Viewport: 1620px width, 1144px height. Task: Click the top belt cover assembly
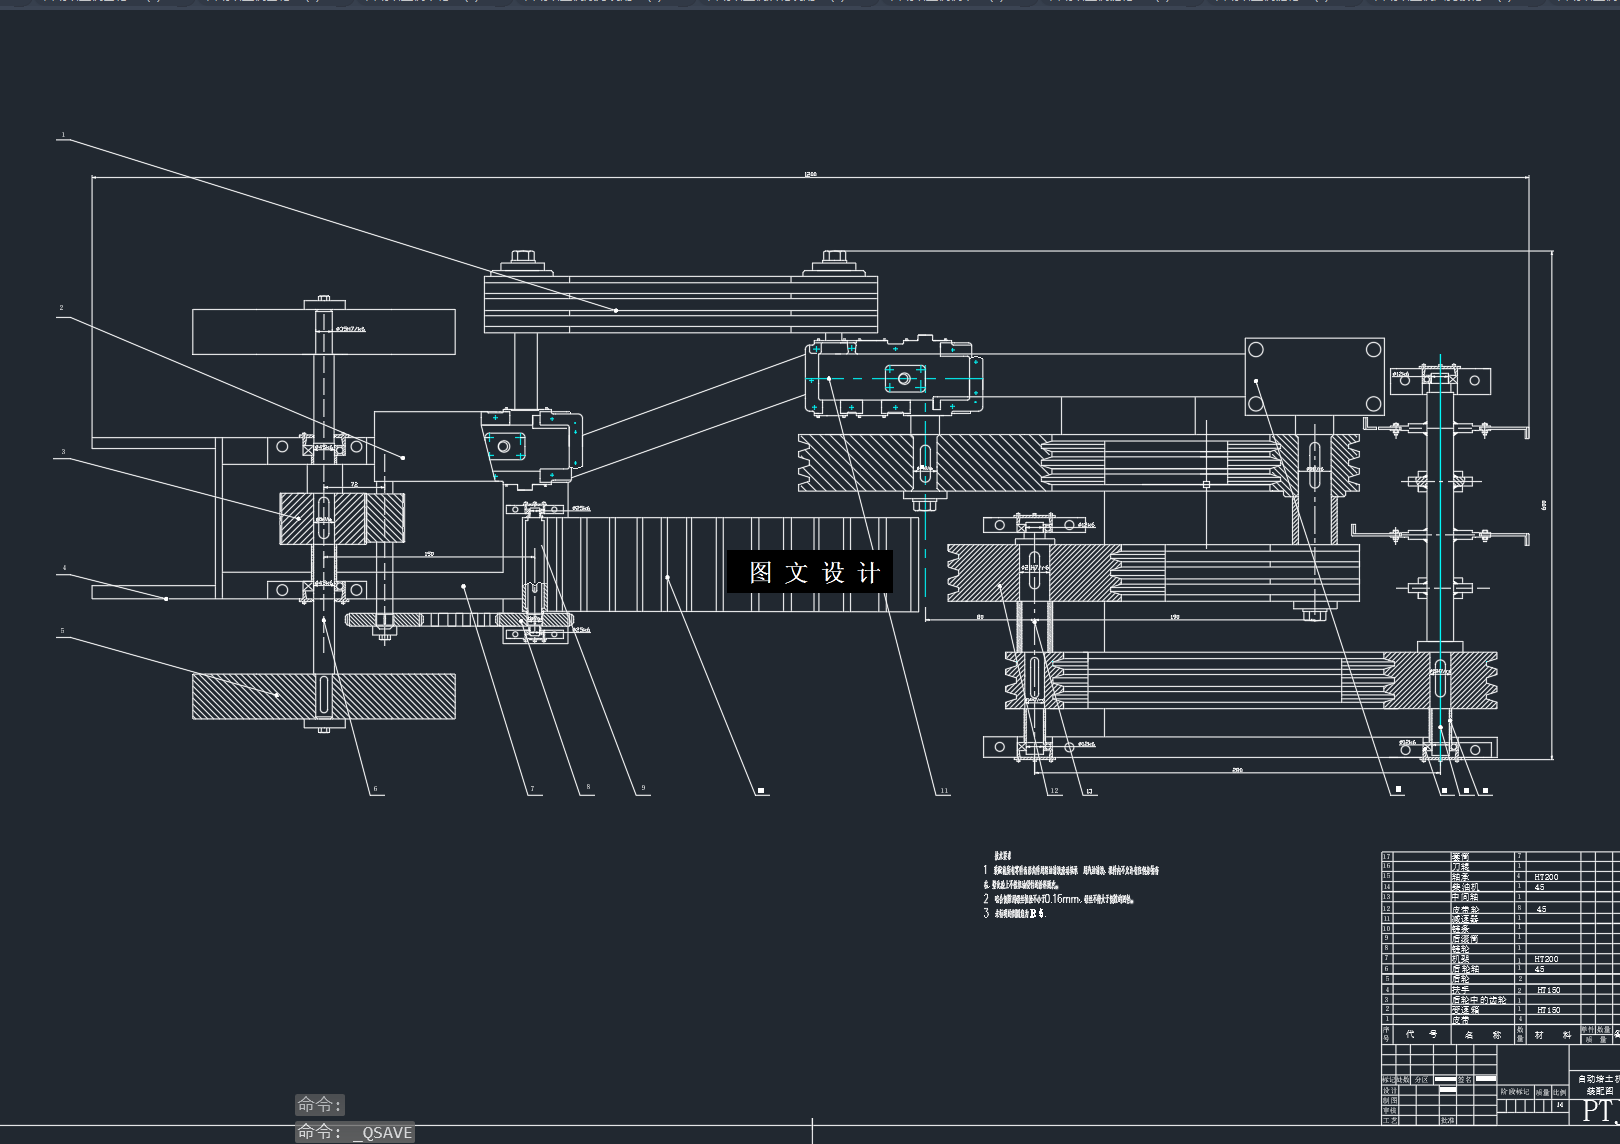click(x=681, y=304)
